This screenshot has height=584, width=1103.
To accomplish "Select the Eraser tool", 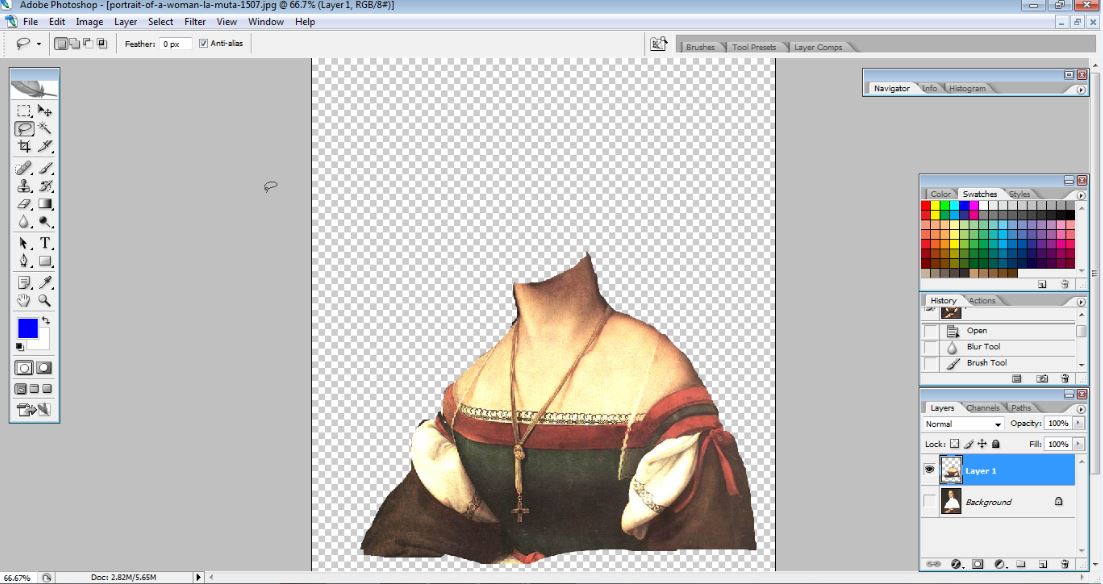I will coord(24,204).
